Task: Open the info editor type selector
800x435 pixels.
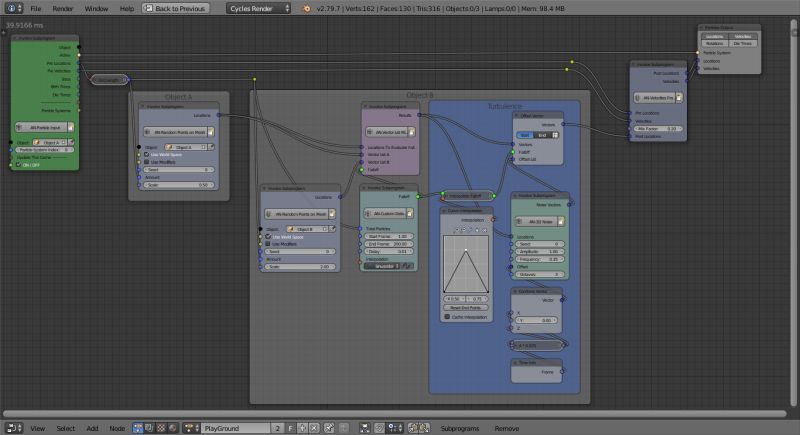Action: [14, 8]
